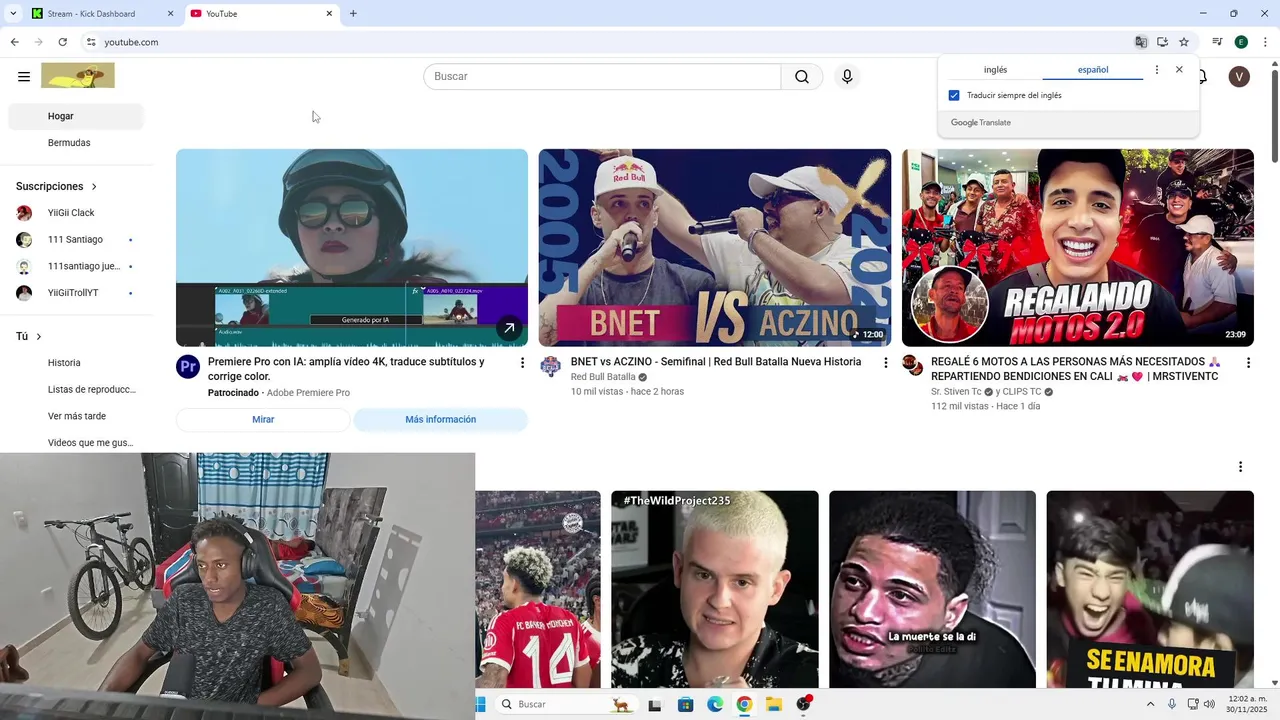
Task: Show hidden system tray icons chevron
Action: point(1150,704)
